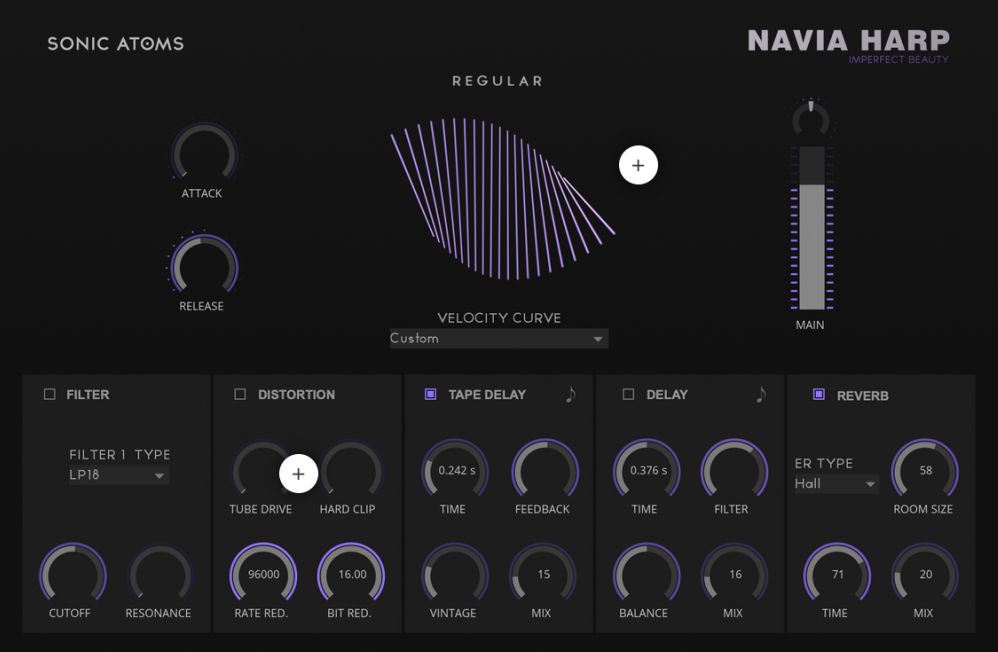Open the Filter 1 Type LP18 dropdown
Viewport: 998px width, 652px height.
point(117,476)
